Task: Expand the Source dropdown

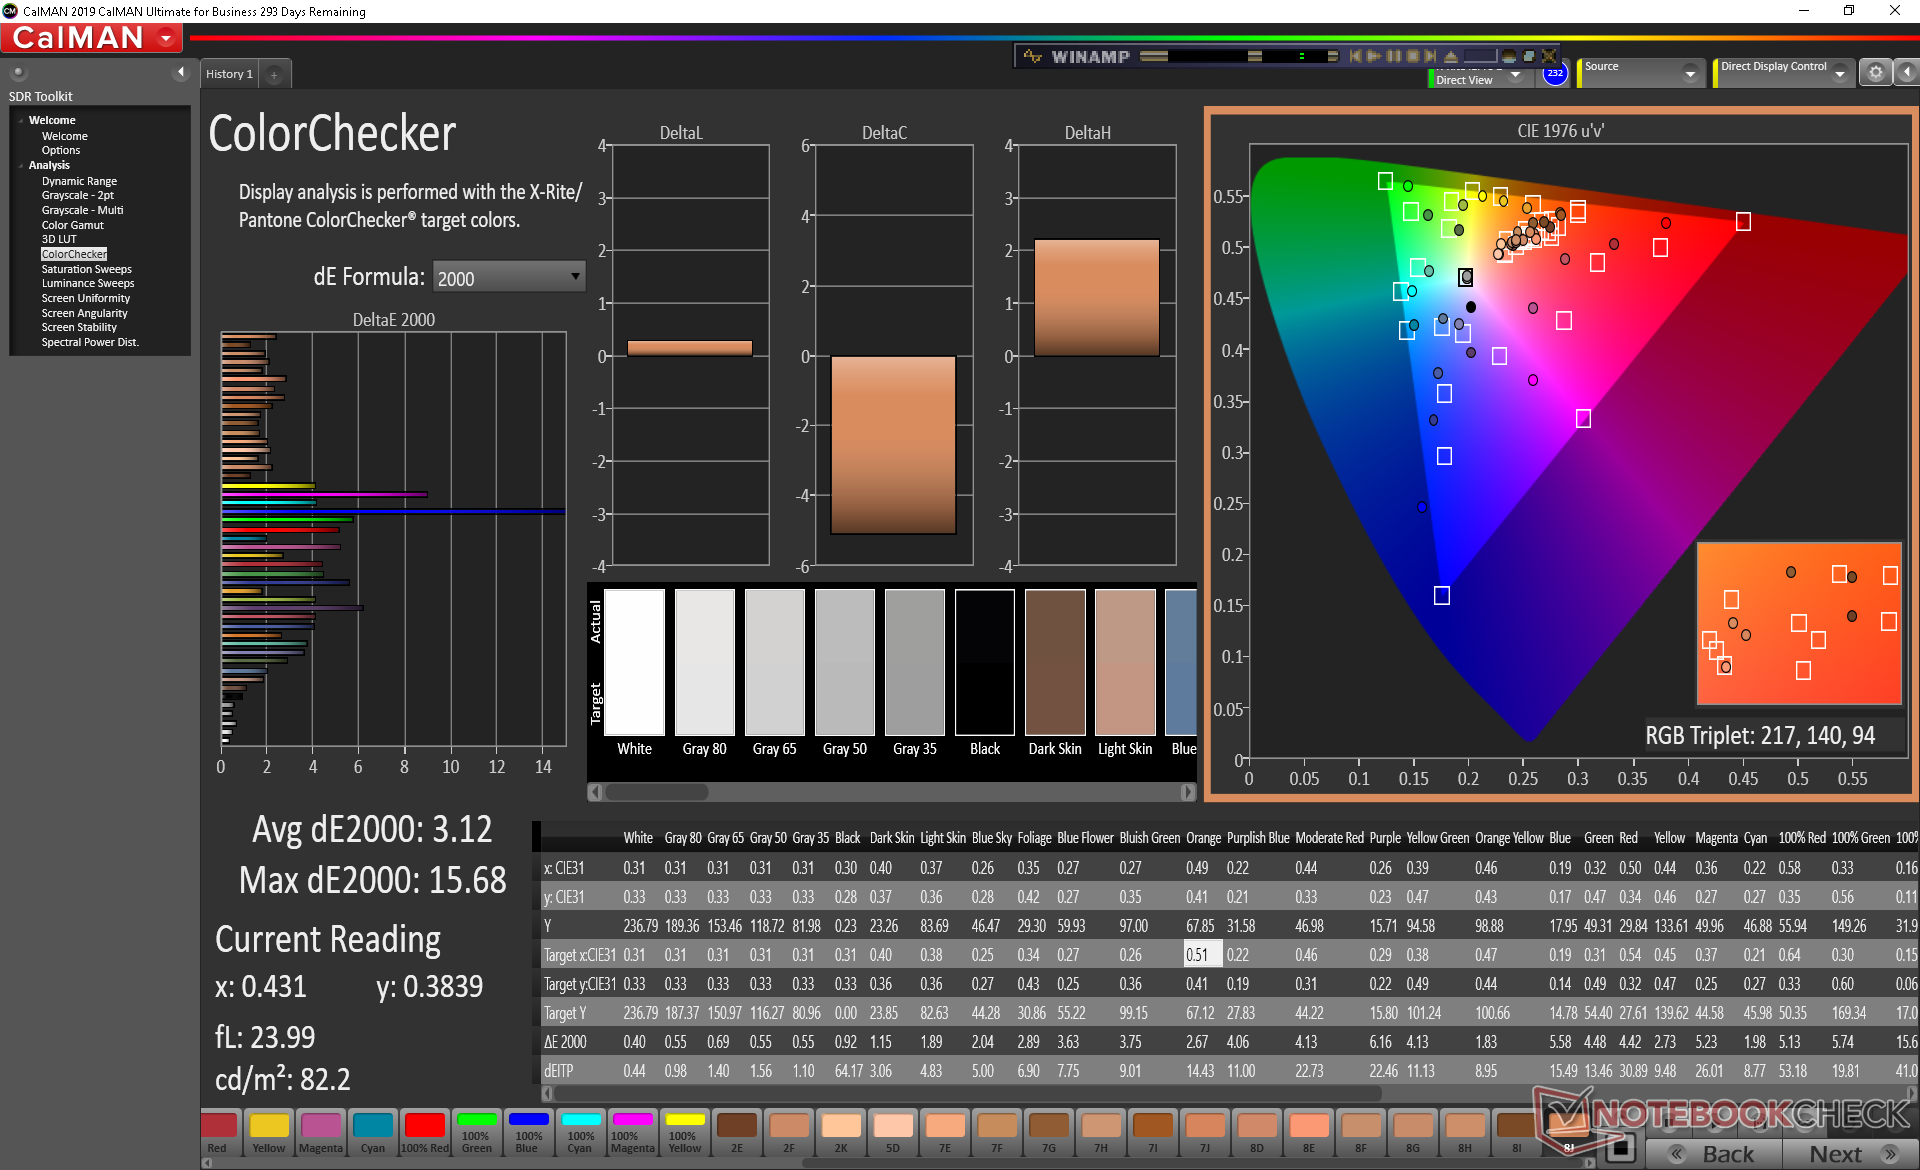Action: click(1690, 74)
